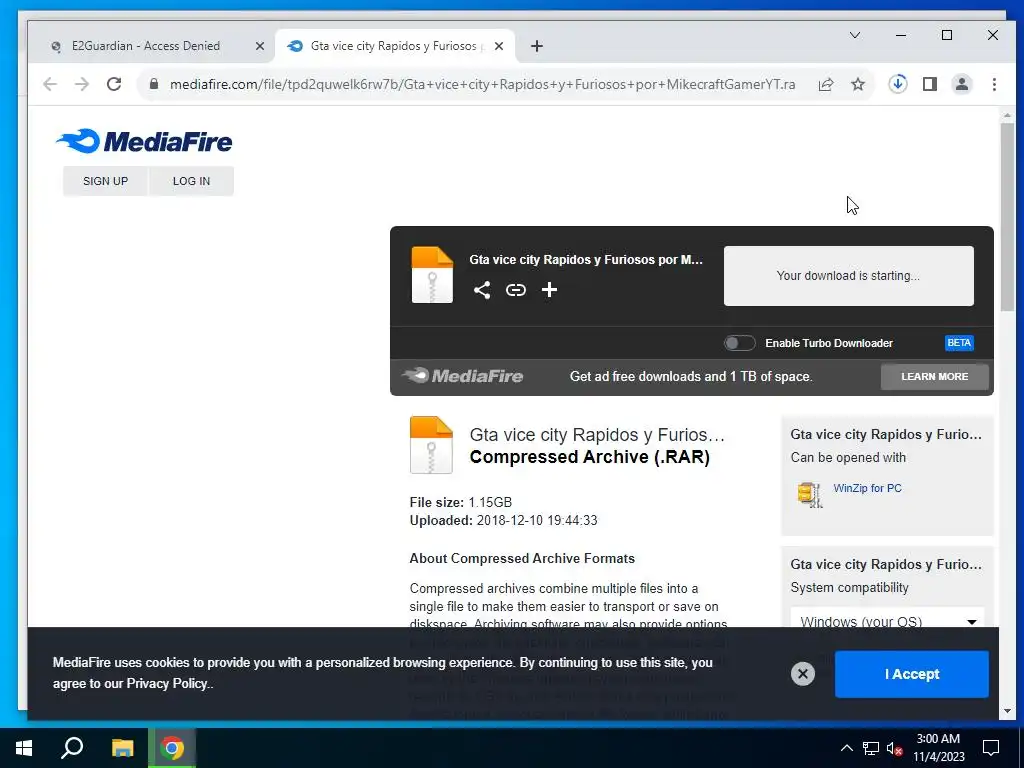Click the Compressed Archive (.RAR) heading

[590, 456]
